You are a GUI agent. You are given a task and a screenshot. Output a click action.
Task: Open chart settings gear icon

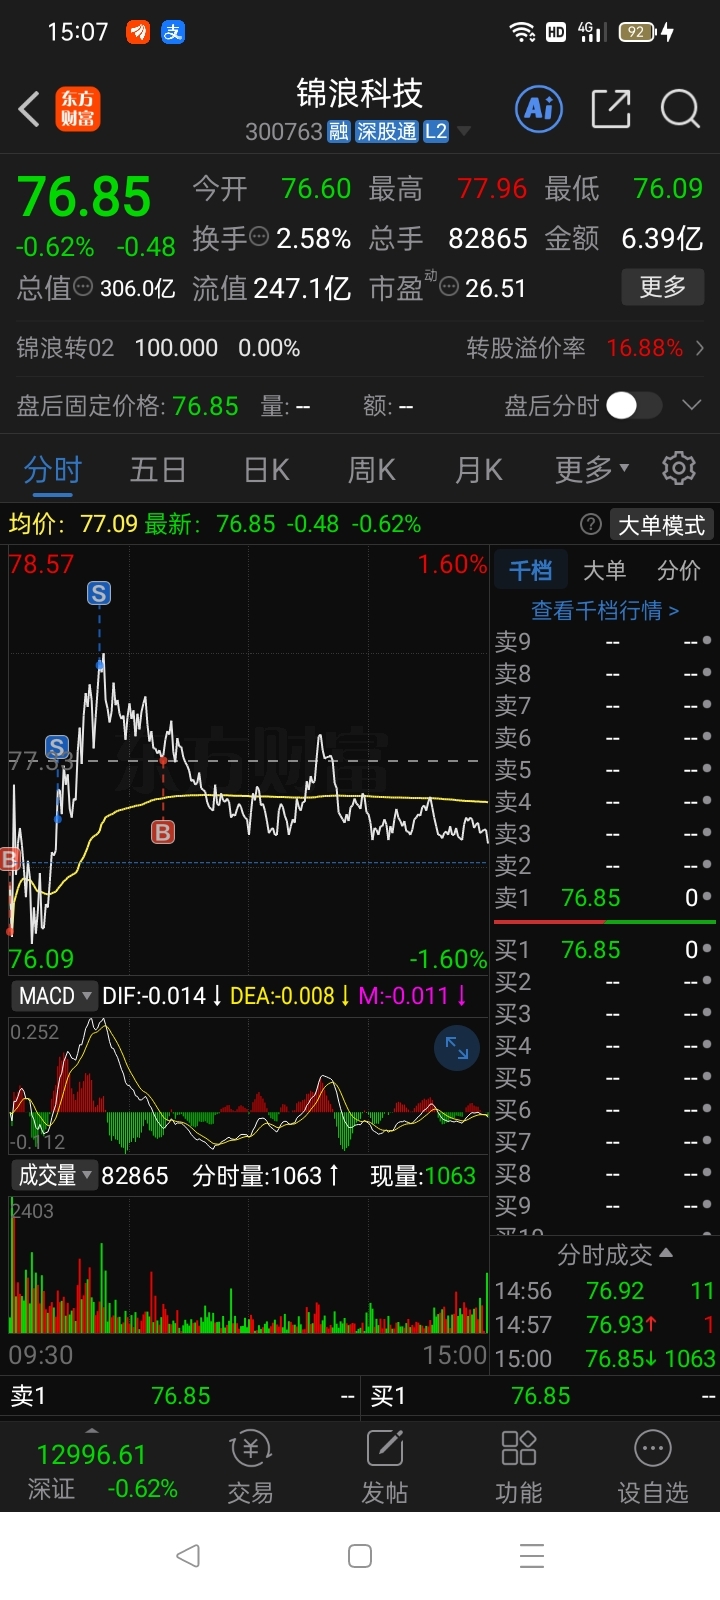coord(679,467)
